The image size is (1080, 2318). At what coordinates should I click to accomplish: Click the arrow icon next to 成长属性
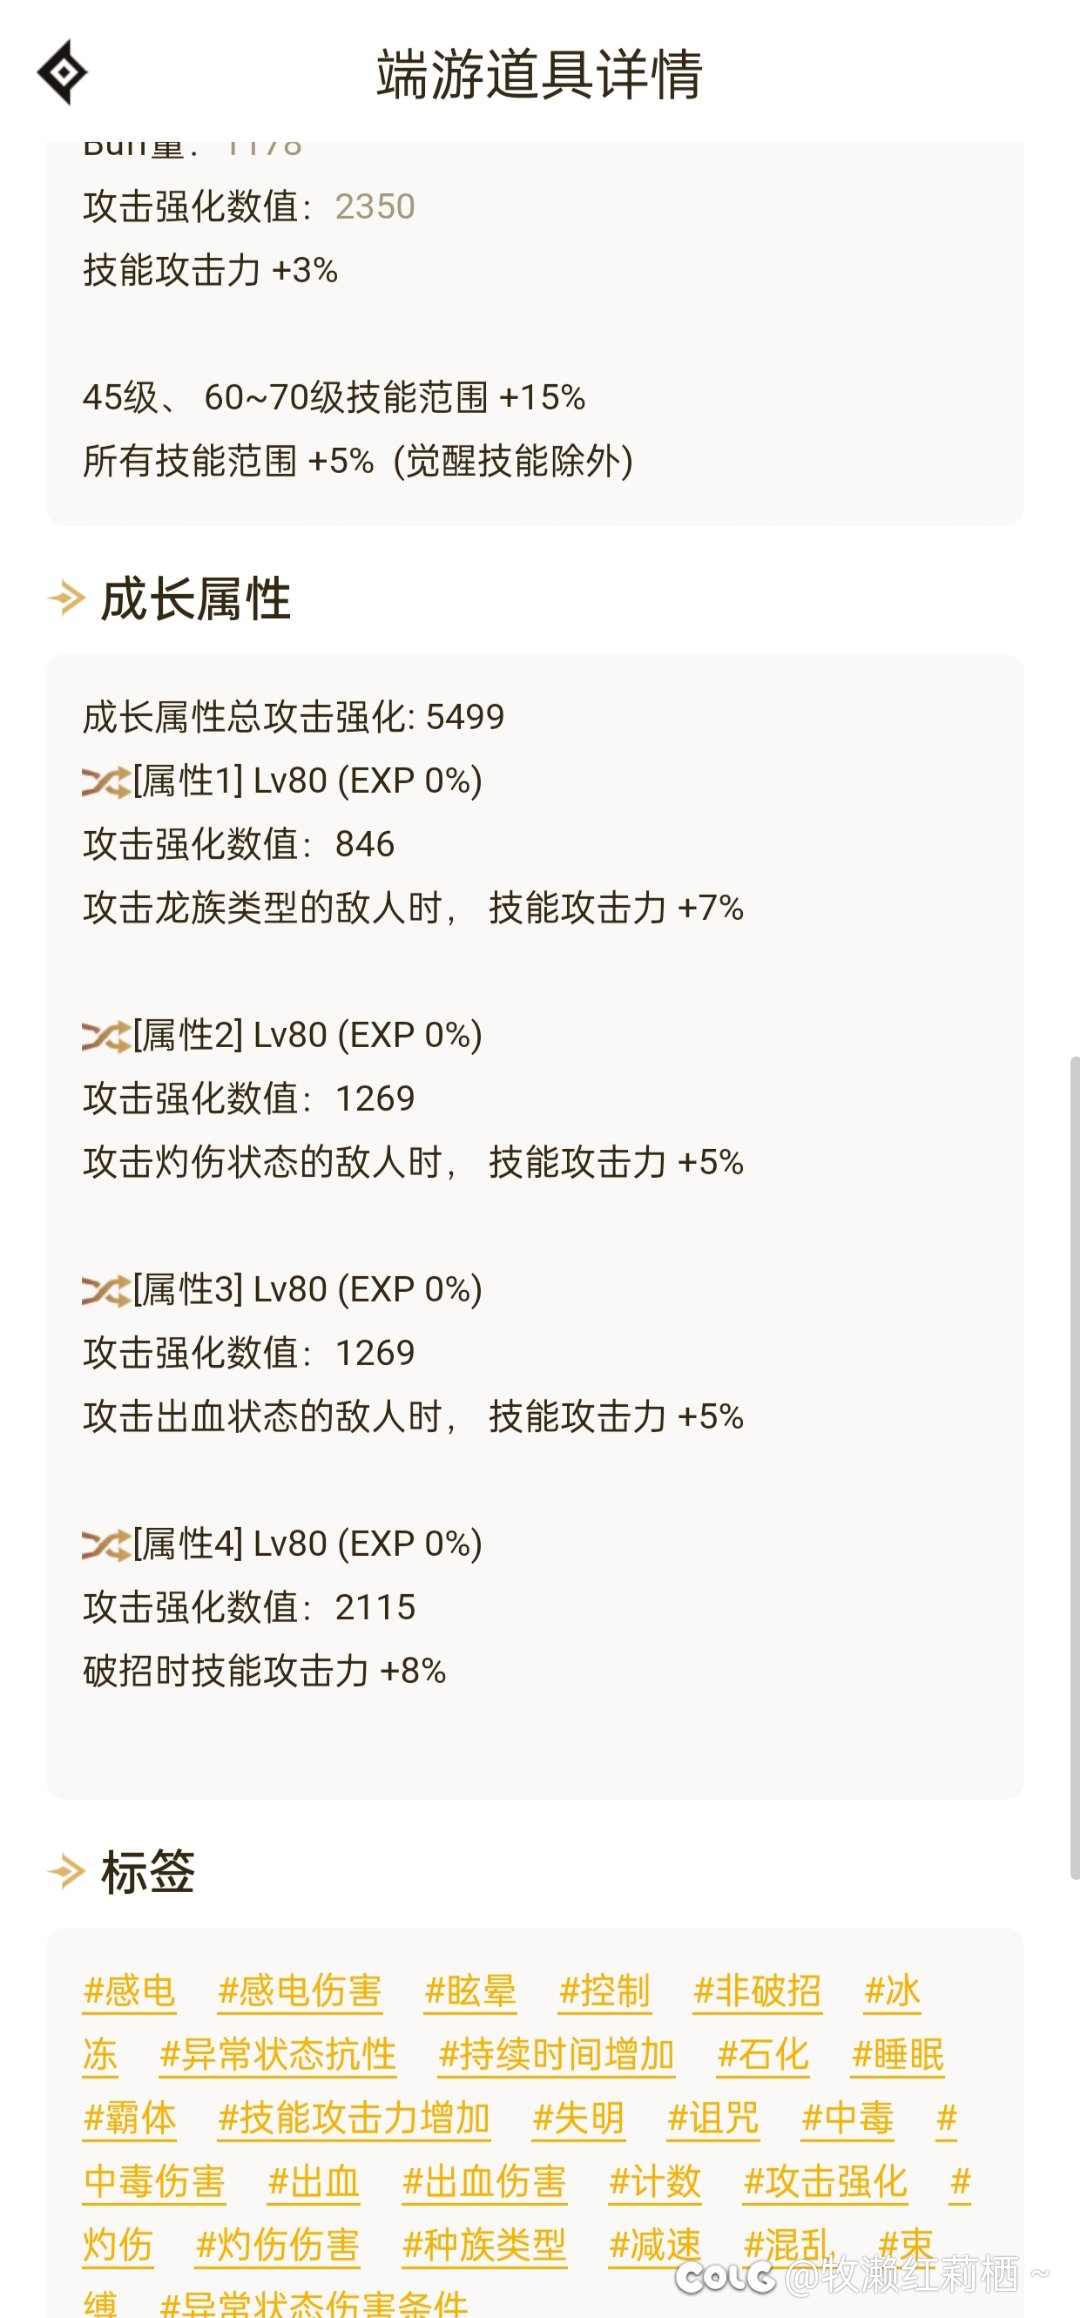(x=67, y=599)
